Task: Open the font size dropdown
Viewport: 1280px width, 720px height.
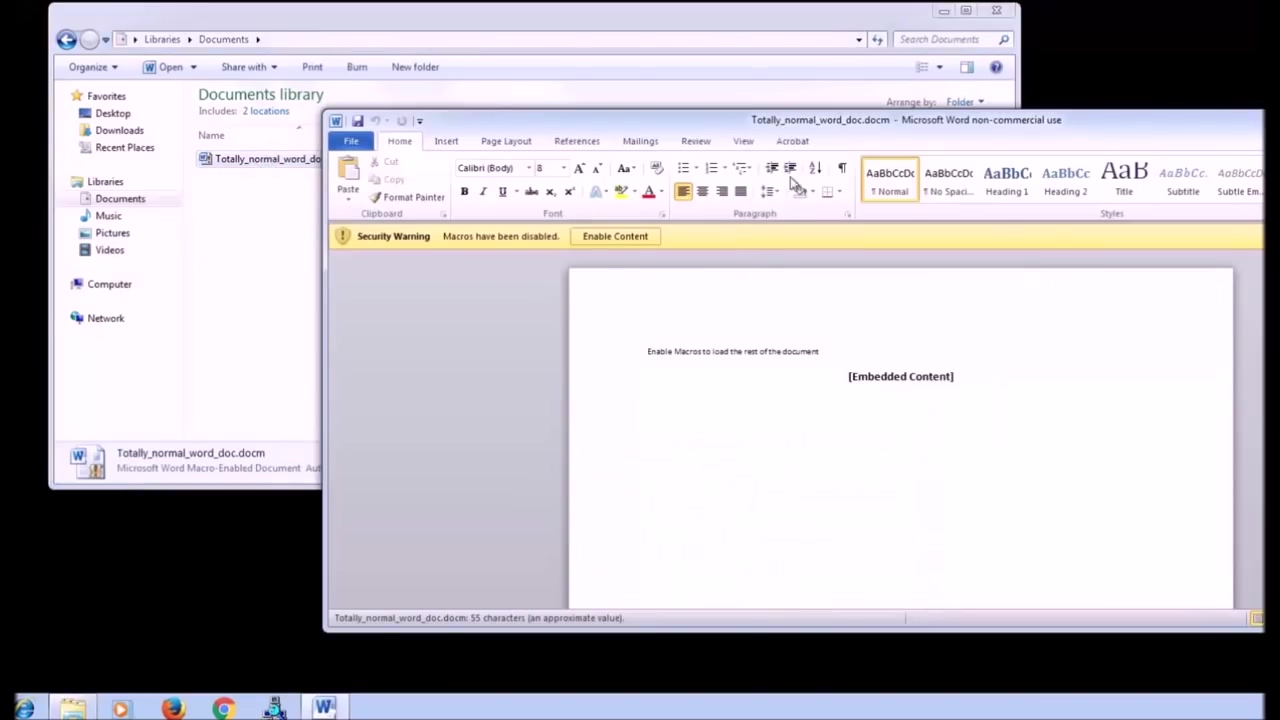Action: click(563, 168)
